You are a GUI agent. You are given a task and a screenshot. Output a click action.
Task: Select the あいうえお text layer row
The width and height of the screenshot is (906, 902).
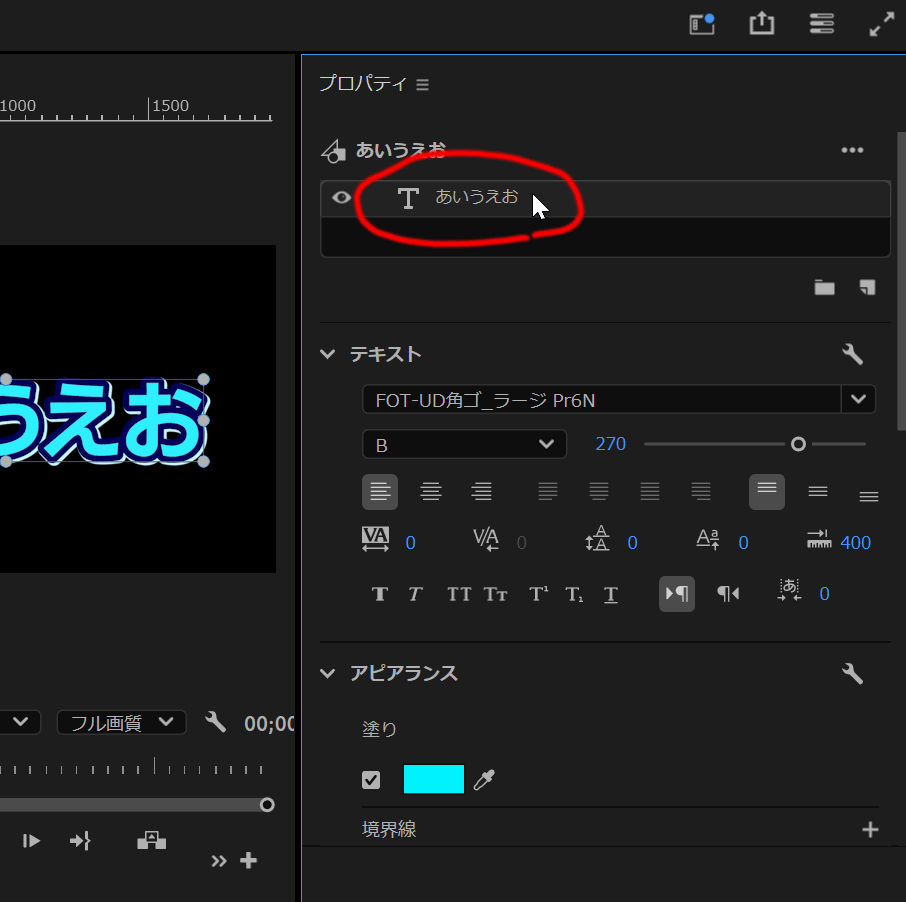pyautogui.click(x=605, y=198)
